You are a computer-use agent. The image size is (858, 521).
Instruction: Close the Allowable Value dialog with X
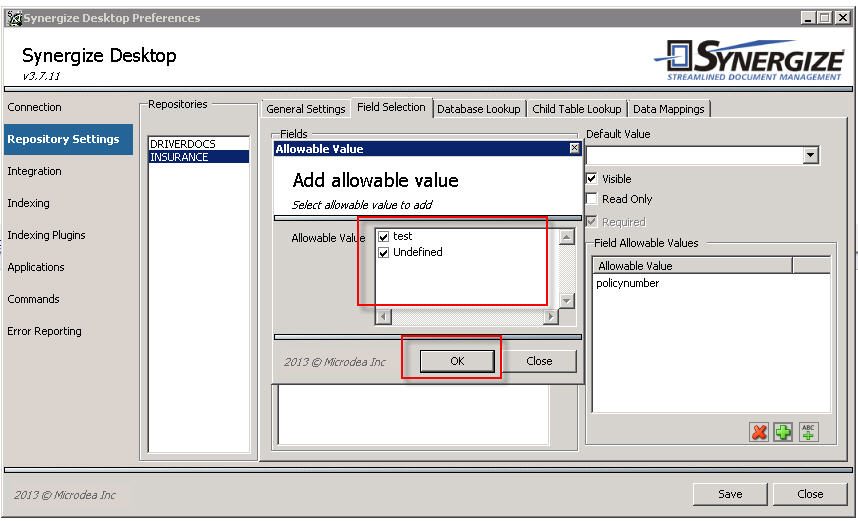(x=574, y=148)
